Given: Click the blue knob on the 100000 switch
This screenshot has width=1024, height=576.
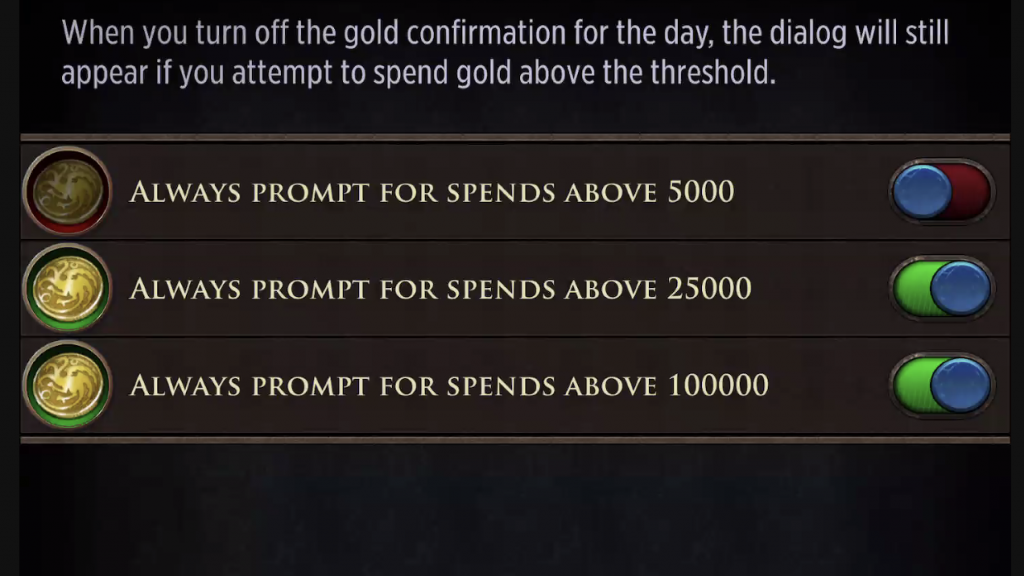Looking at the screenshot, I should tap(960, 385).
